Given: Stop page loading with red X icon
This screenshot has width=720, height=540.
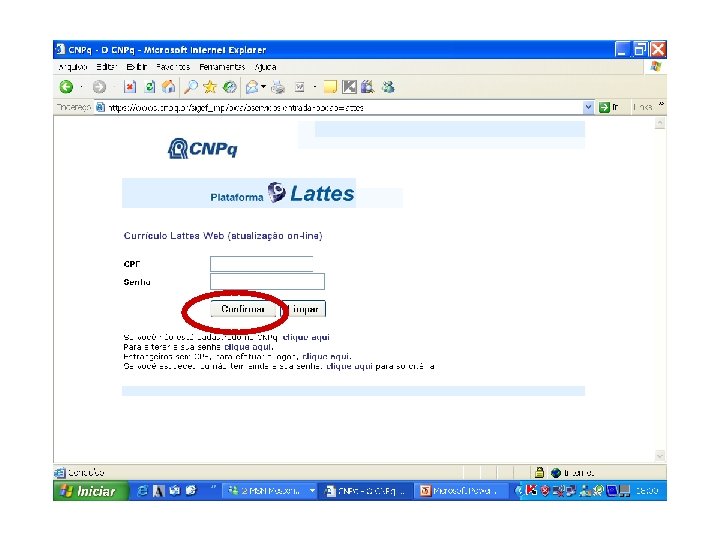Looking at the screenshot, I should tap(130, 87).
